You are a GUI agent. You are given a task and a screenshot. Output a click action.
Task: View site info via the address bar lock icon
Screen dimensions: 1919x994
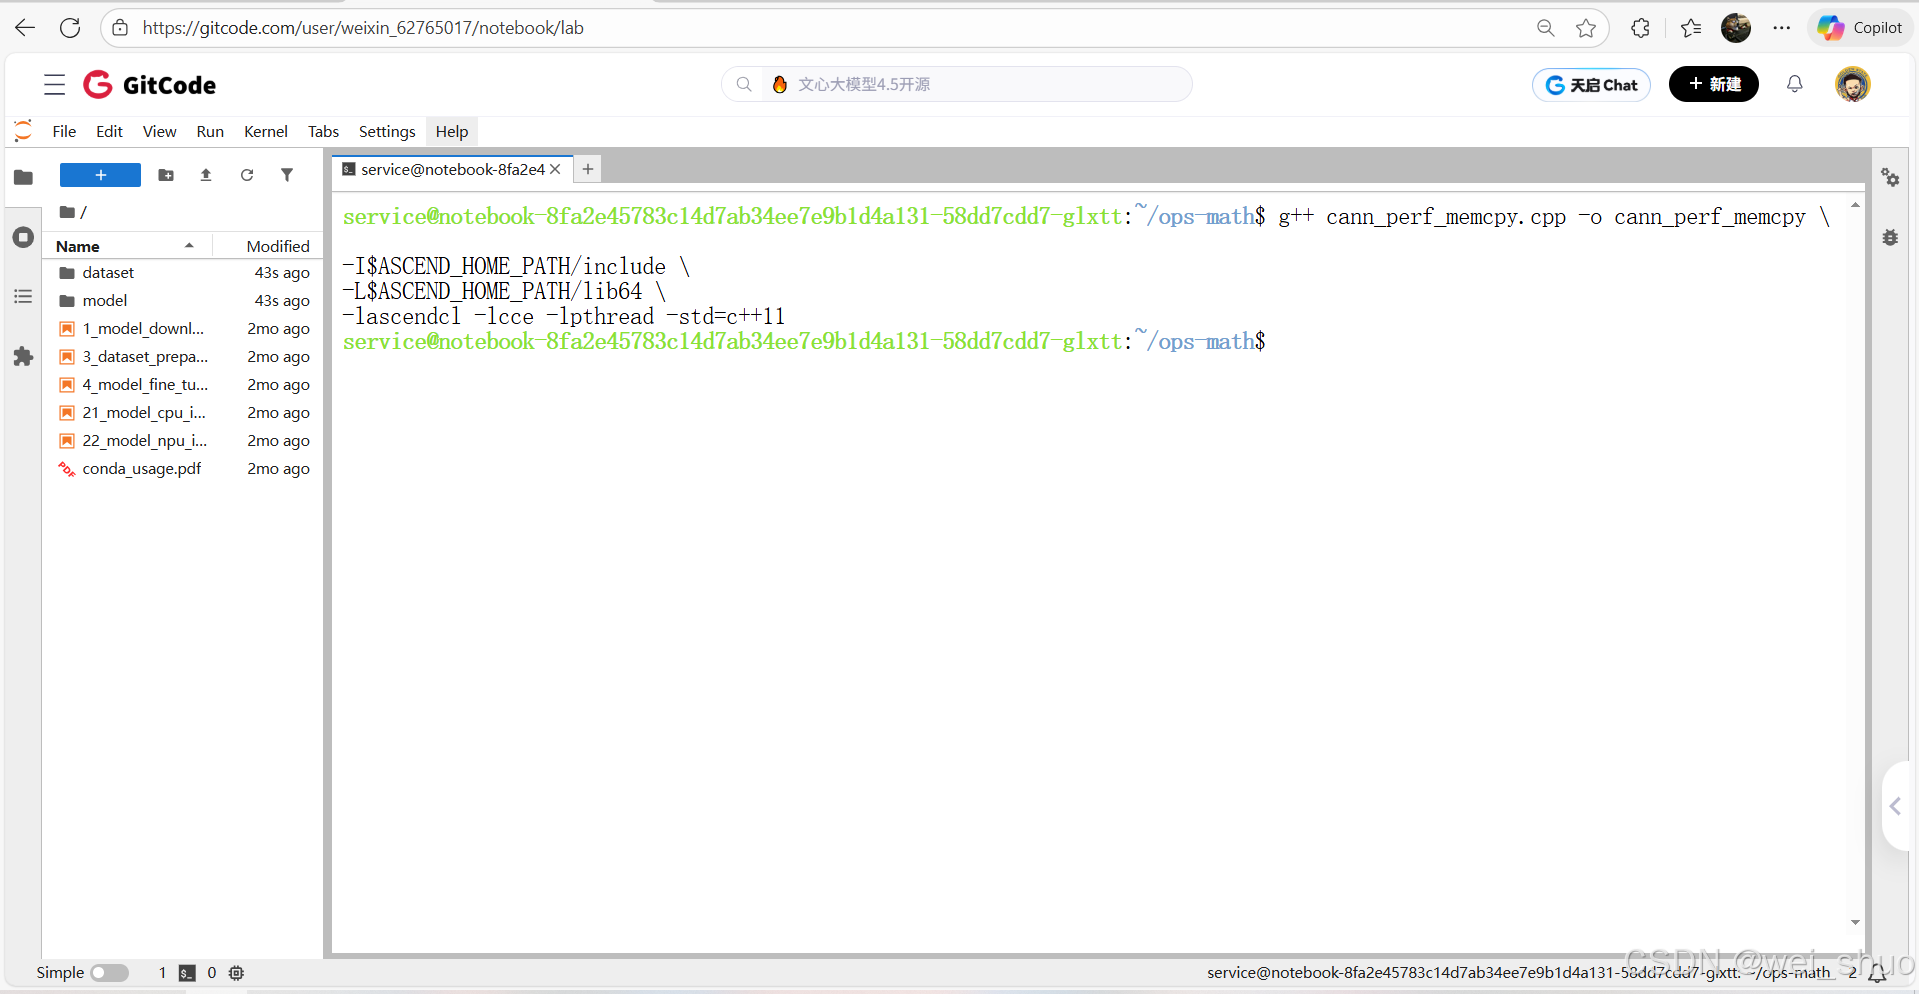tap(120, 28)
